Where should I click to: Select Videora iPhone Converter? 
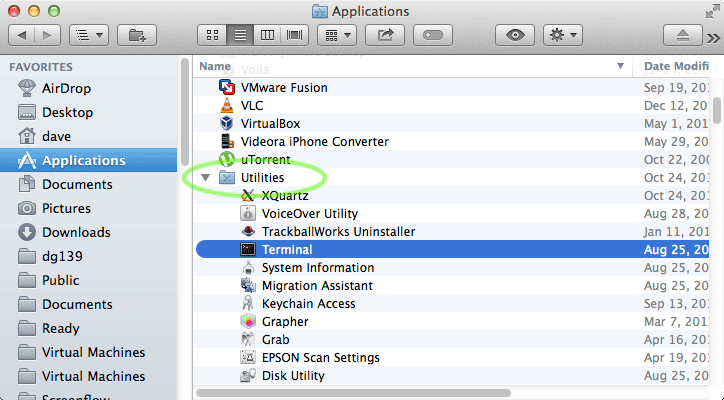(452, 141)
